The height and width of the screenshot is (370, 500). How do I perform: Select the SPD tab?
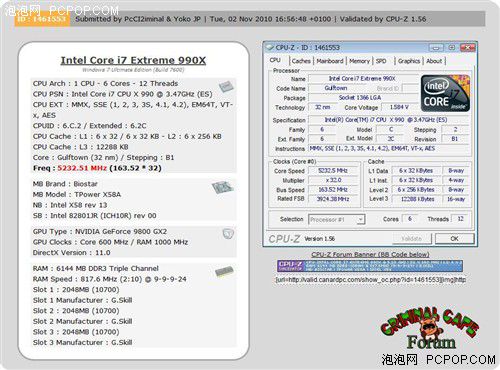click(x=381, y=61)
